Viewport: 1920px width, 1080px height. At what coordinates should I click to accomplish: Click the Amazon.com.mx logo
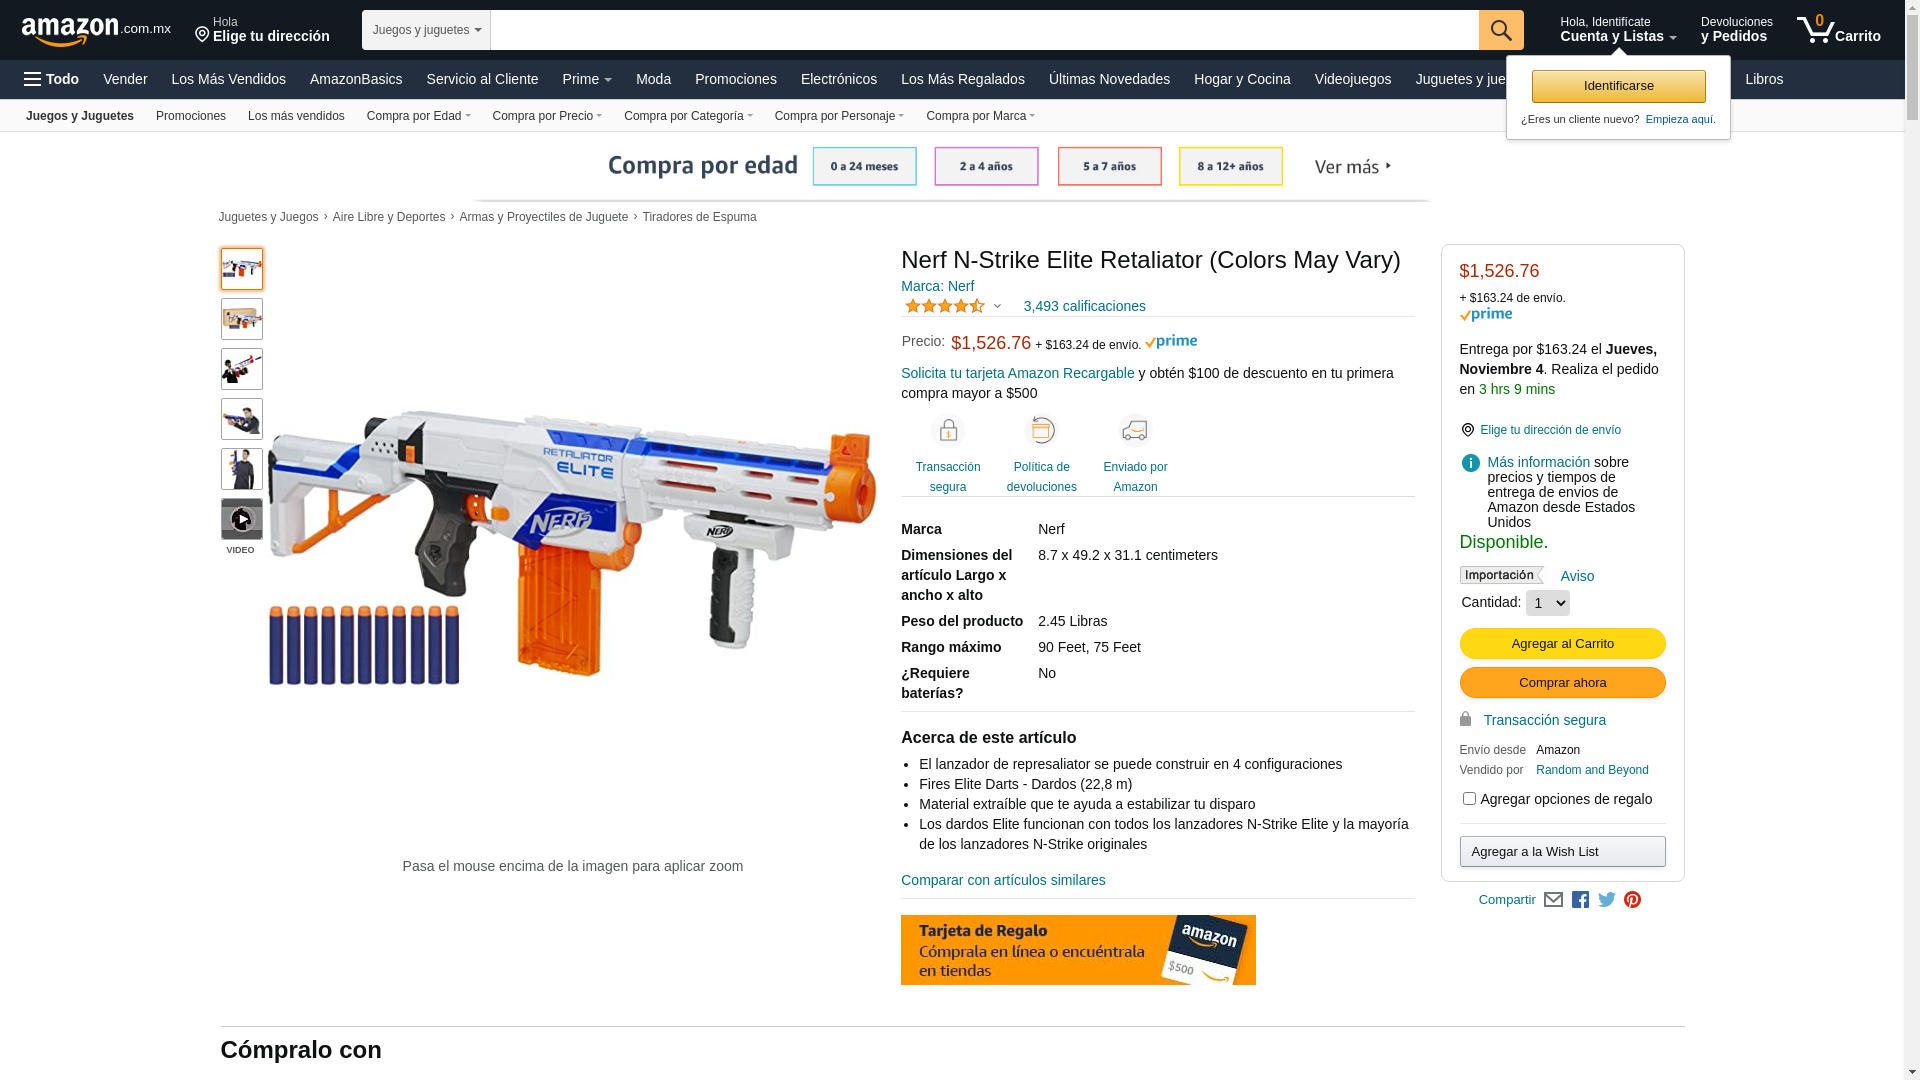click(x=96, y=31)
